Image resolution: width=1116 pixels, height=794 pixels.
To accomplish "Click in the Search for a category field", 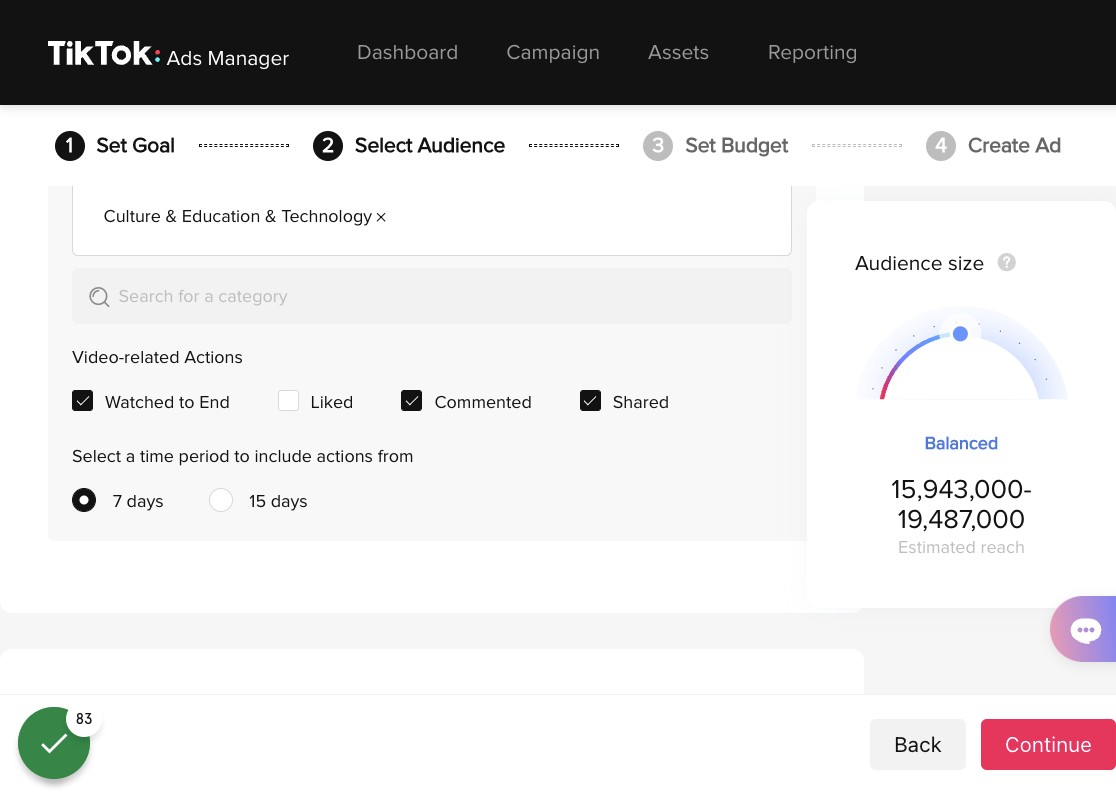I will point(431,296).
